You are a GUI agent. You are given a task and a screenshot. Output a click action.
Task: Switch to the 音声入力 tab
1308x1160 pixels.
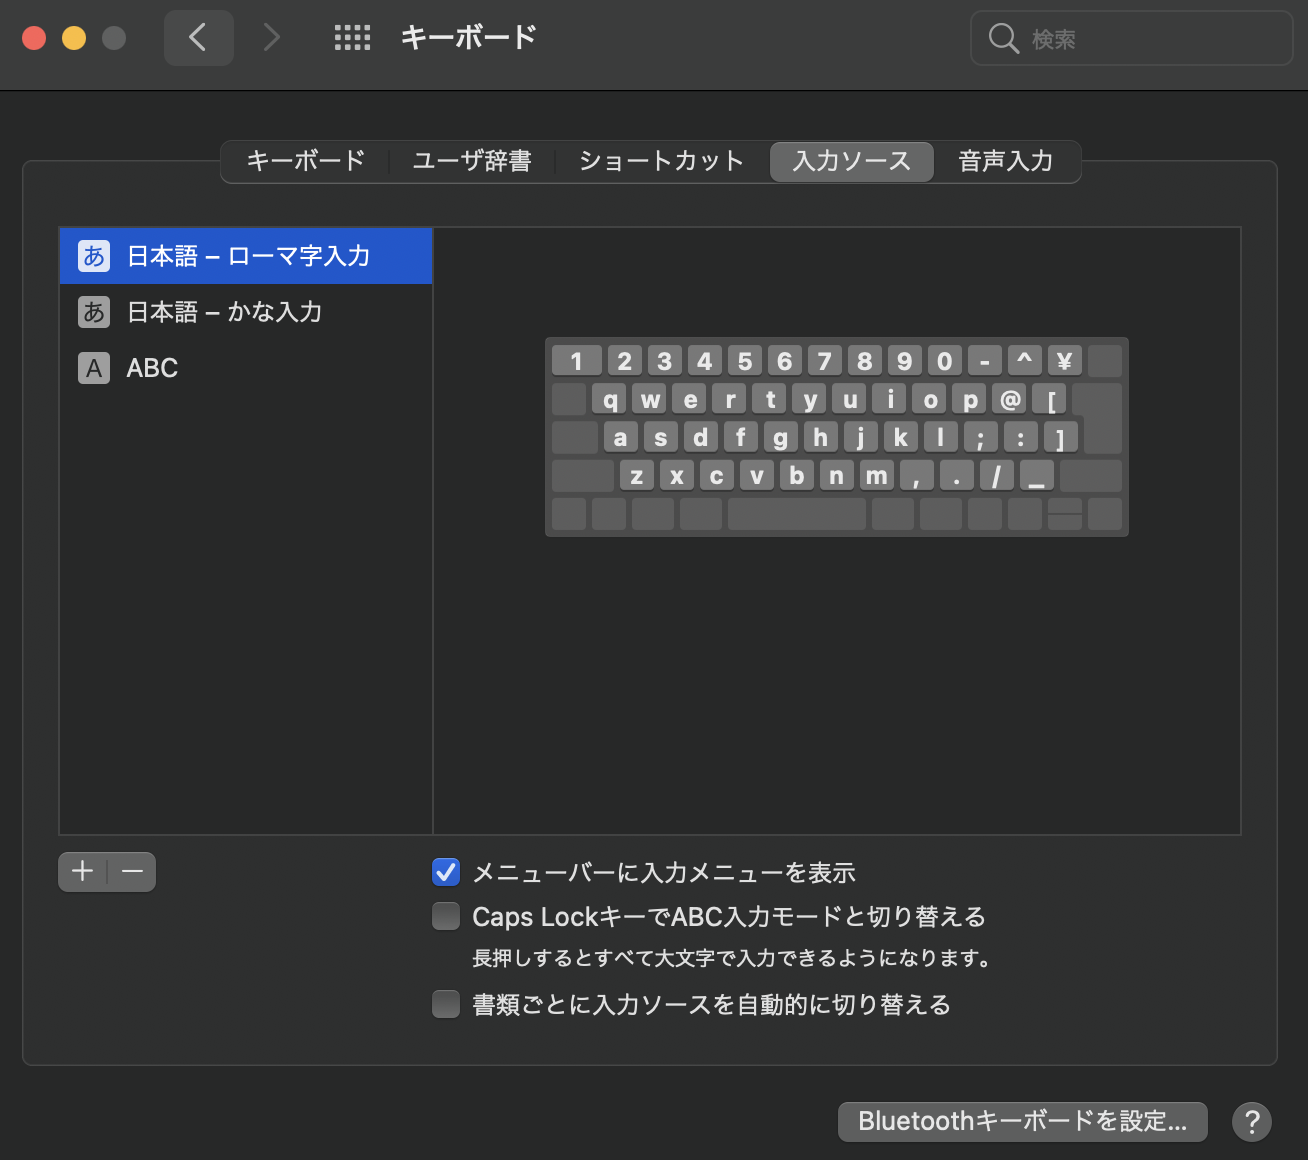point(1005,161)
